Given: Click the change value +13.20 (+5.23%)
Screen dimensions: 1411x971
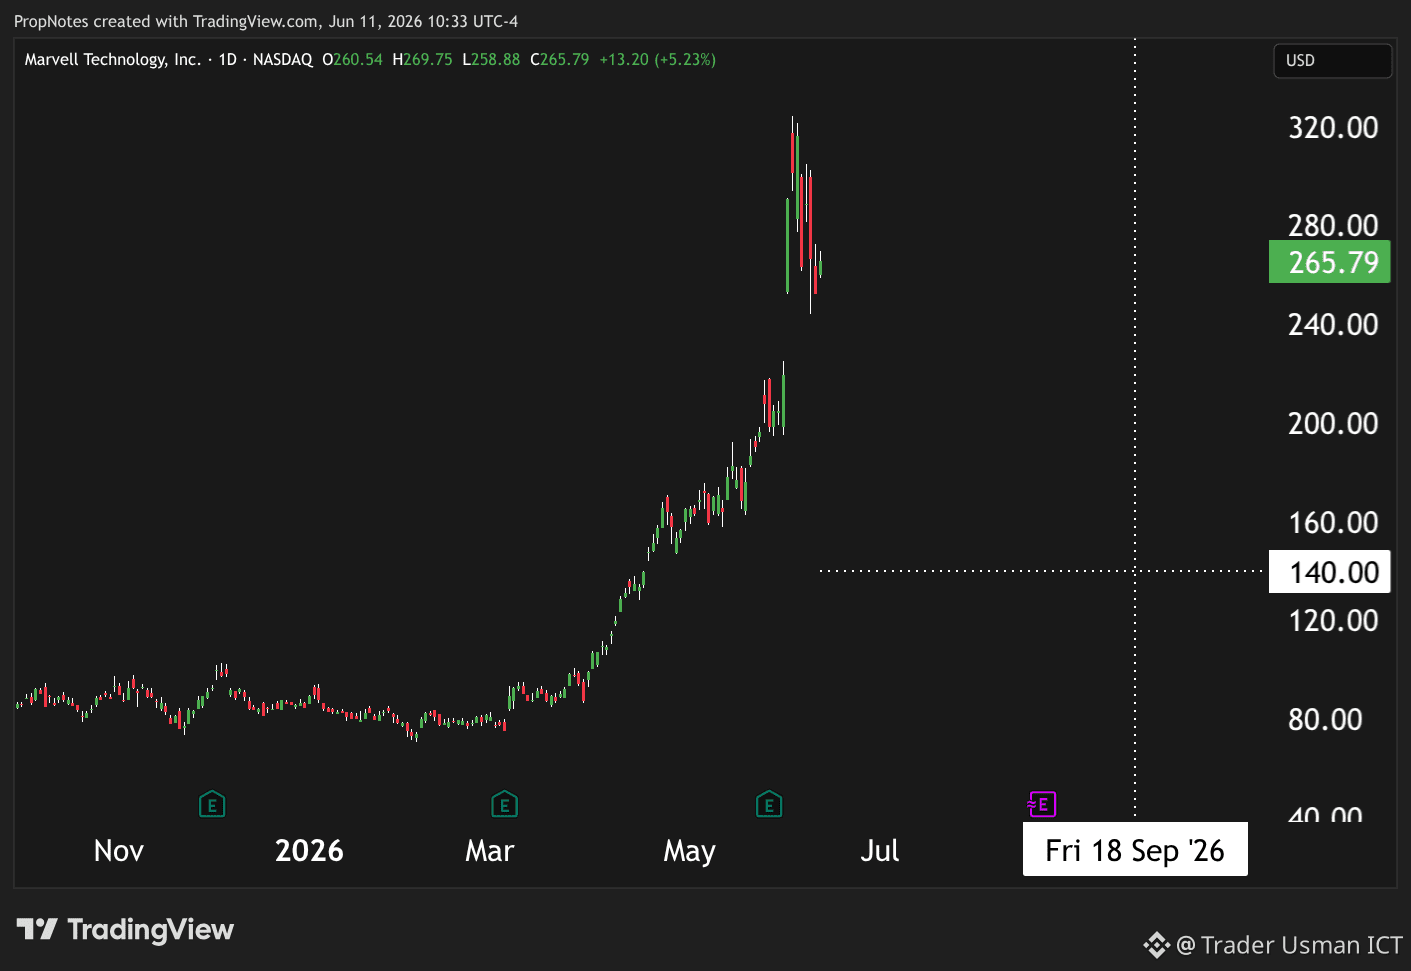Looking at the screenshot, I should click(658, 60).
